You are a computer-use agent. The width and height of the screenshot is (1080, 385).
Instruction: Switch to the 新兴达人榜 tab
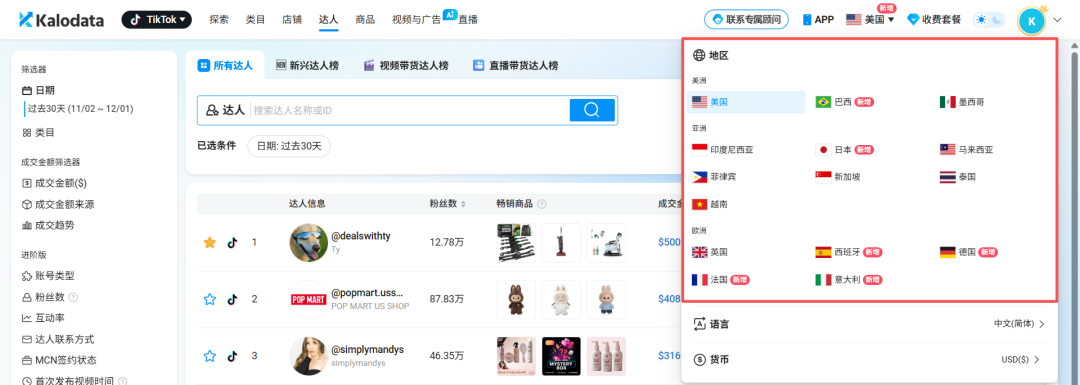click(x=307, y=65)
